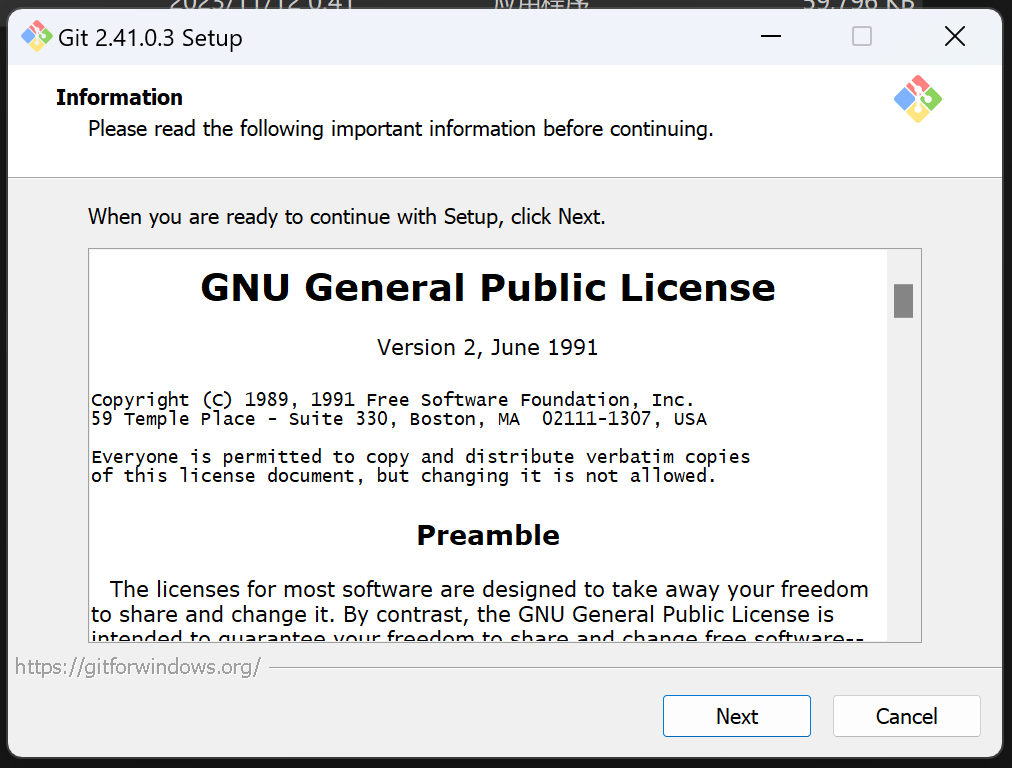Click 'The licenses for most software' paragraph line

489,589
